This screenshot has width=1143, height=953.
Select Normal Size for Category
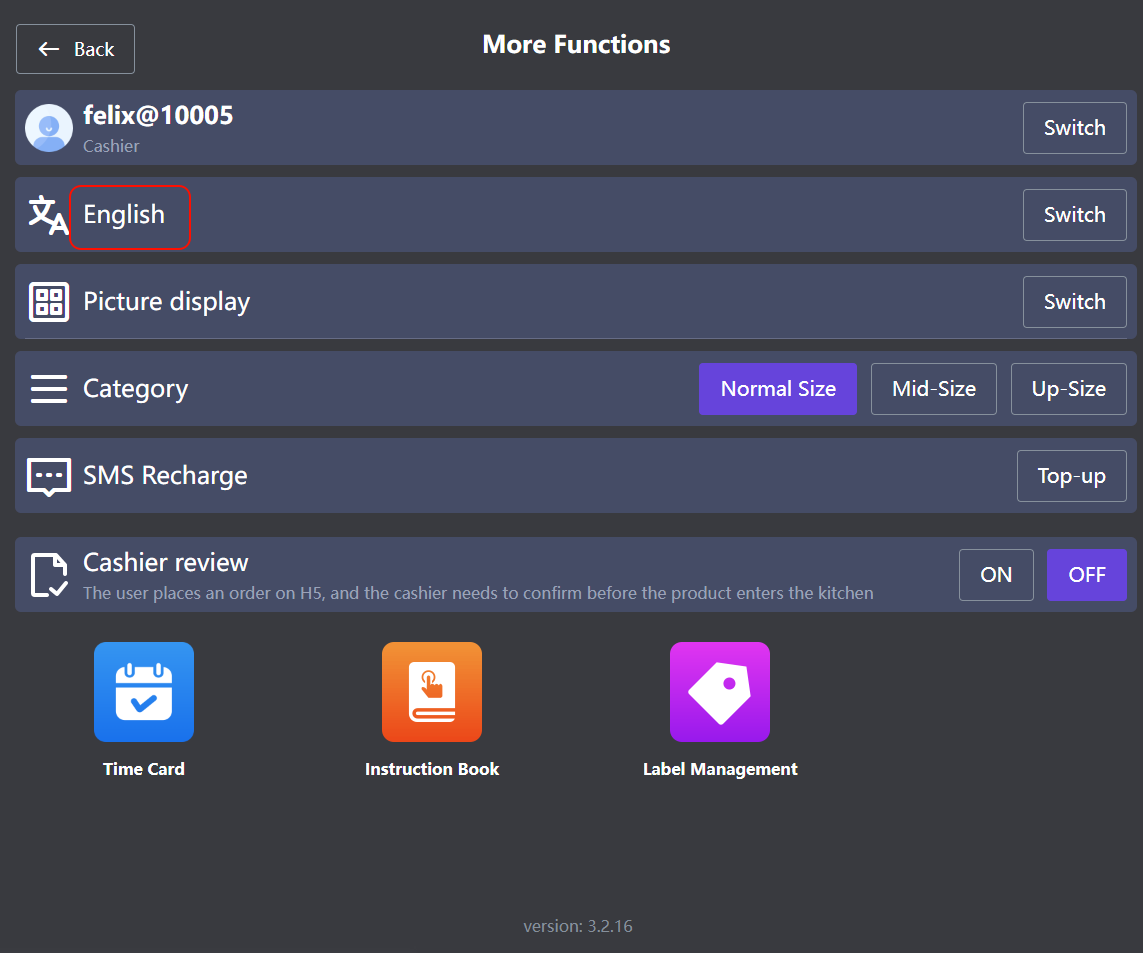[778, 389]
